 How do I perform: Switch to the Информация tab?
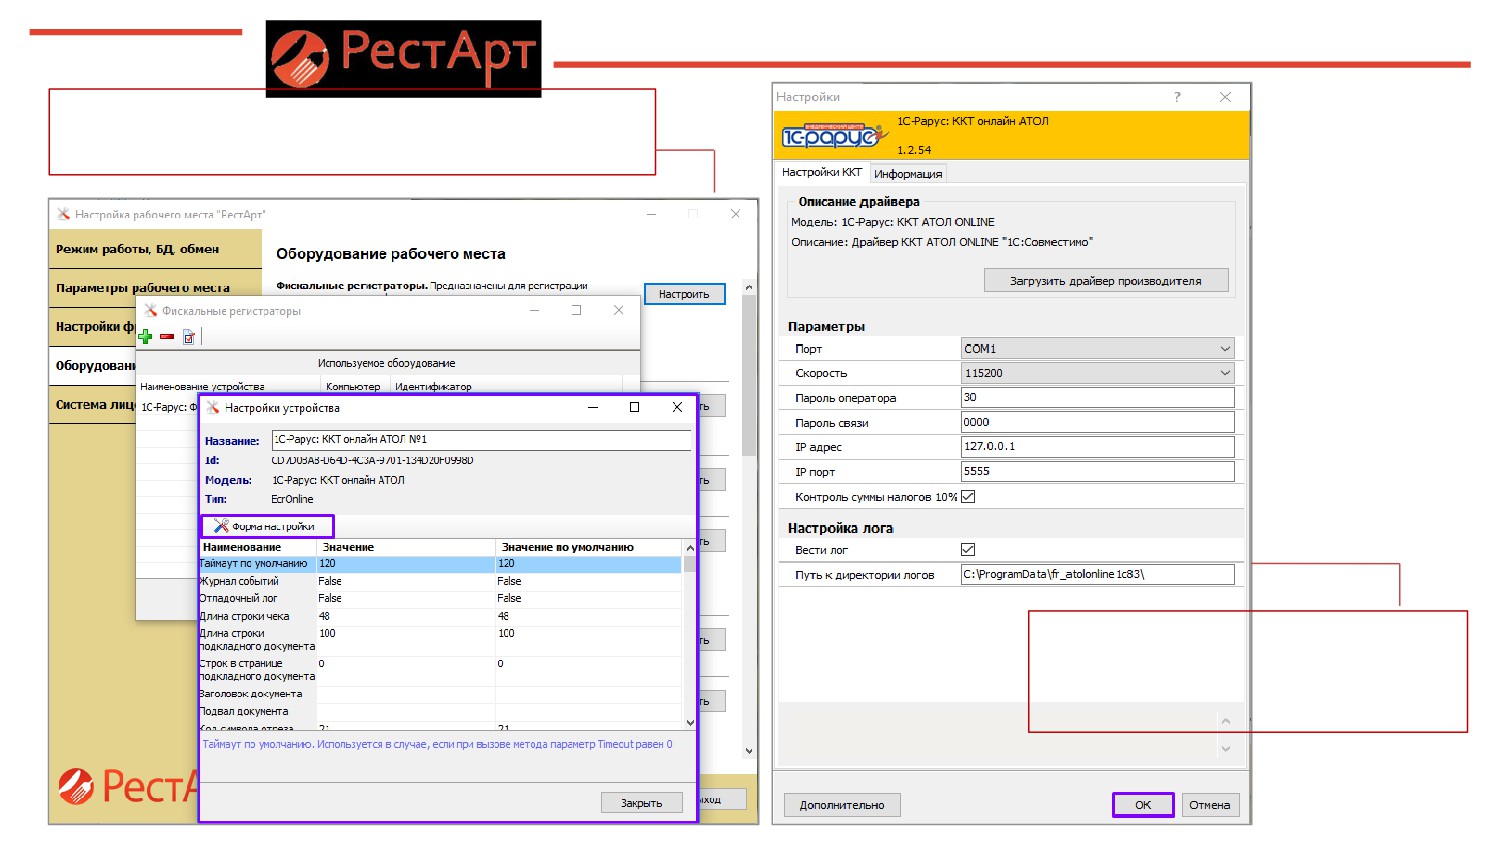point(908,174)
